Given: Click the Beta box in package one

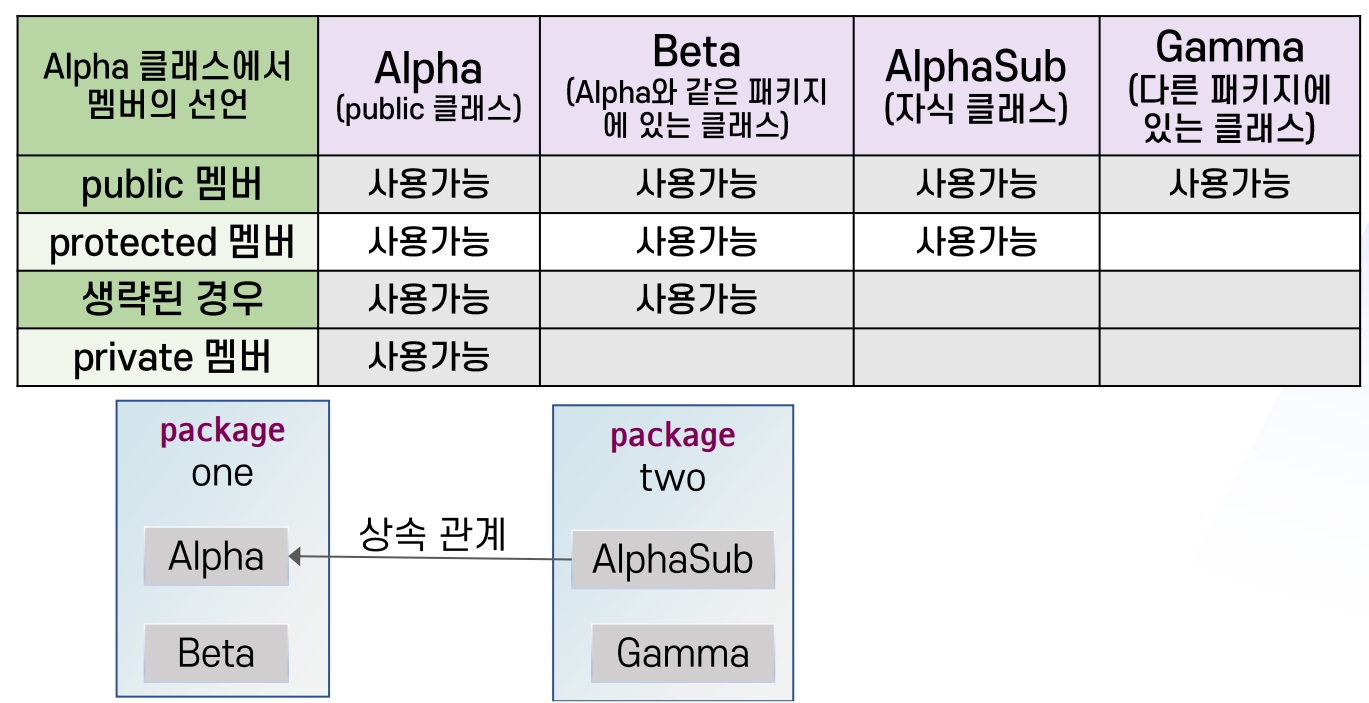Looking at the screenshot, I should (x=216, y=654).
